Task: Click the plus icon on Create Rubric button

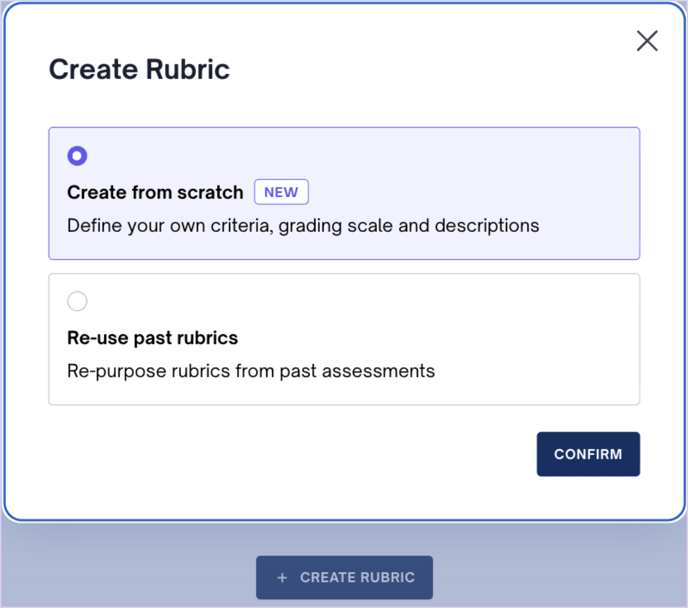Action: click(x=282, y=578)
